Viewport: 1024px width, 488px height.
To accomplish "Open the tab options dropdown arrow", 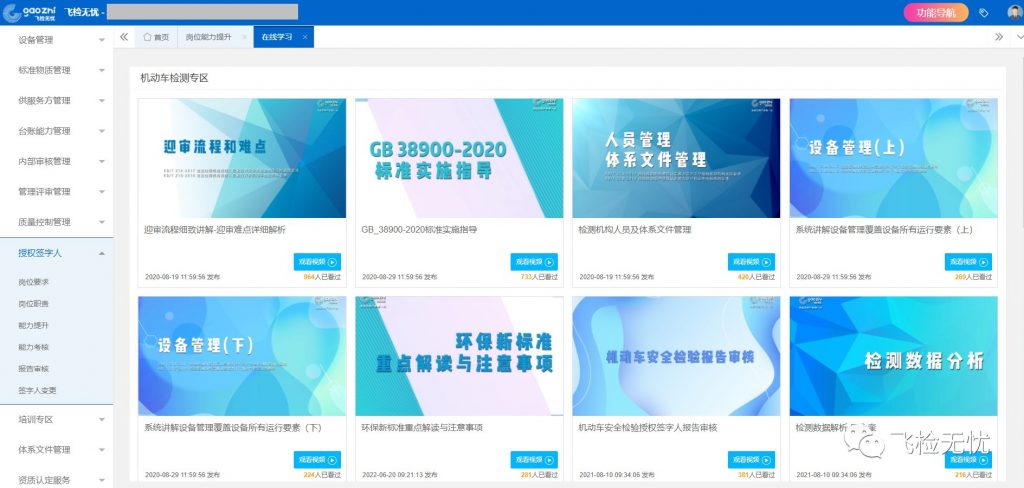I will [1014, 37].
